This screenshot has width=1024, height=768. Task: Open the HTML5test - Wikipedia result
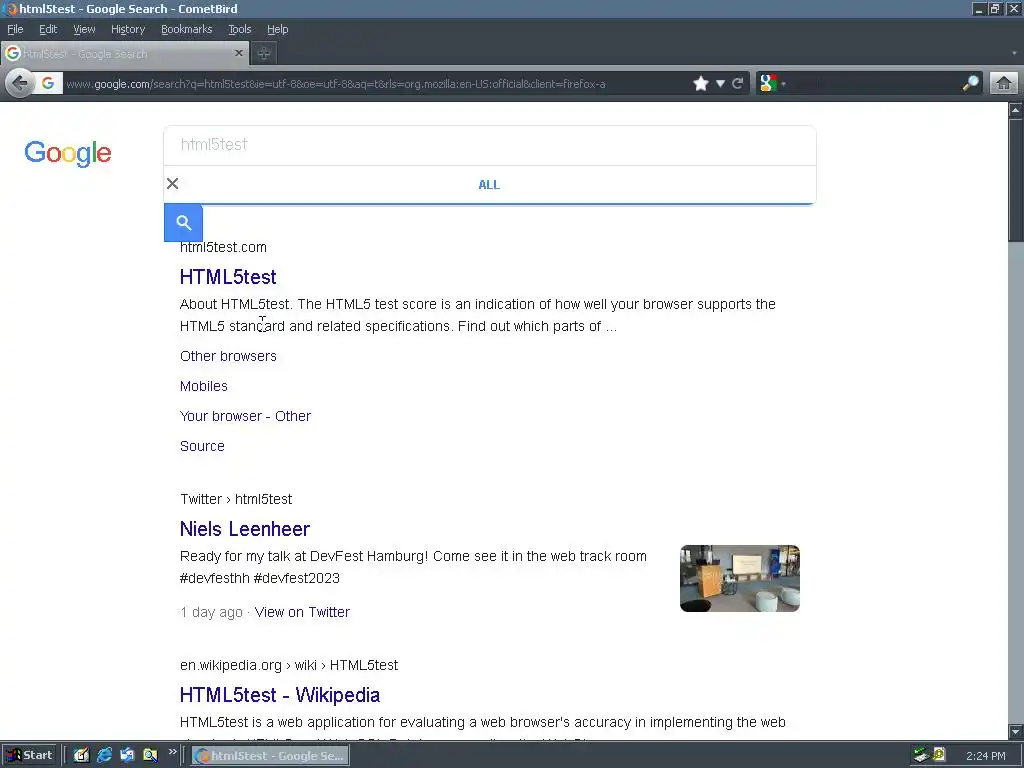tap(280, 695)
